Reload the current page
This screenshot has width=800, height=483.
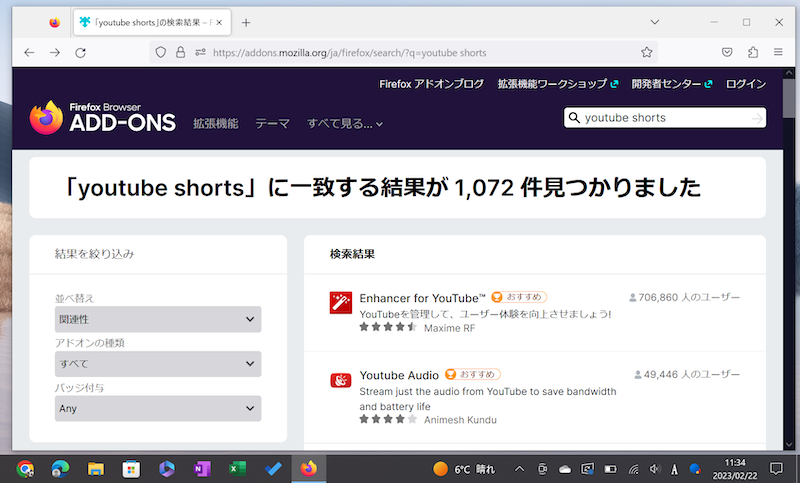coord(81,52)
